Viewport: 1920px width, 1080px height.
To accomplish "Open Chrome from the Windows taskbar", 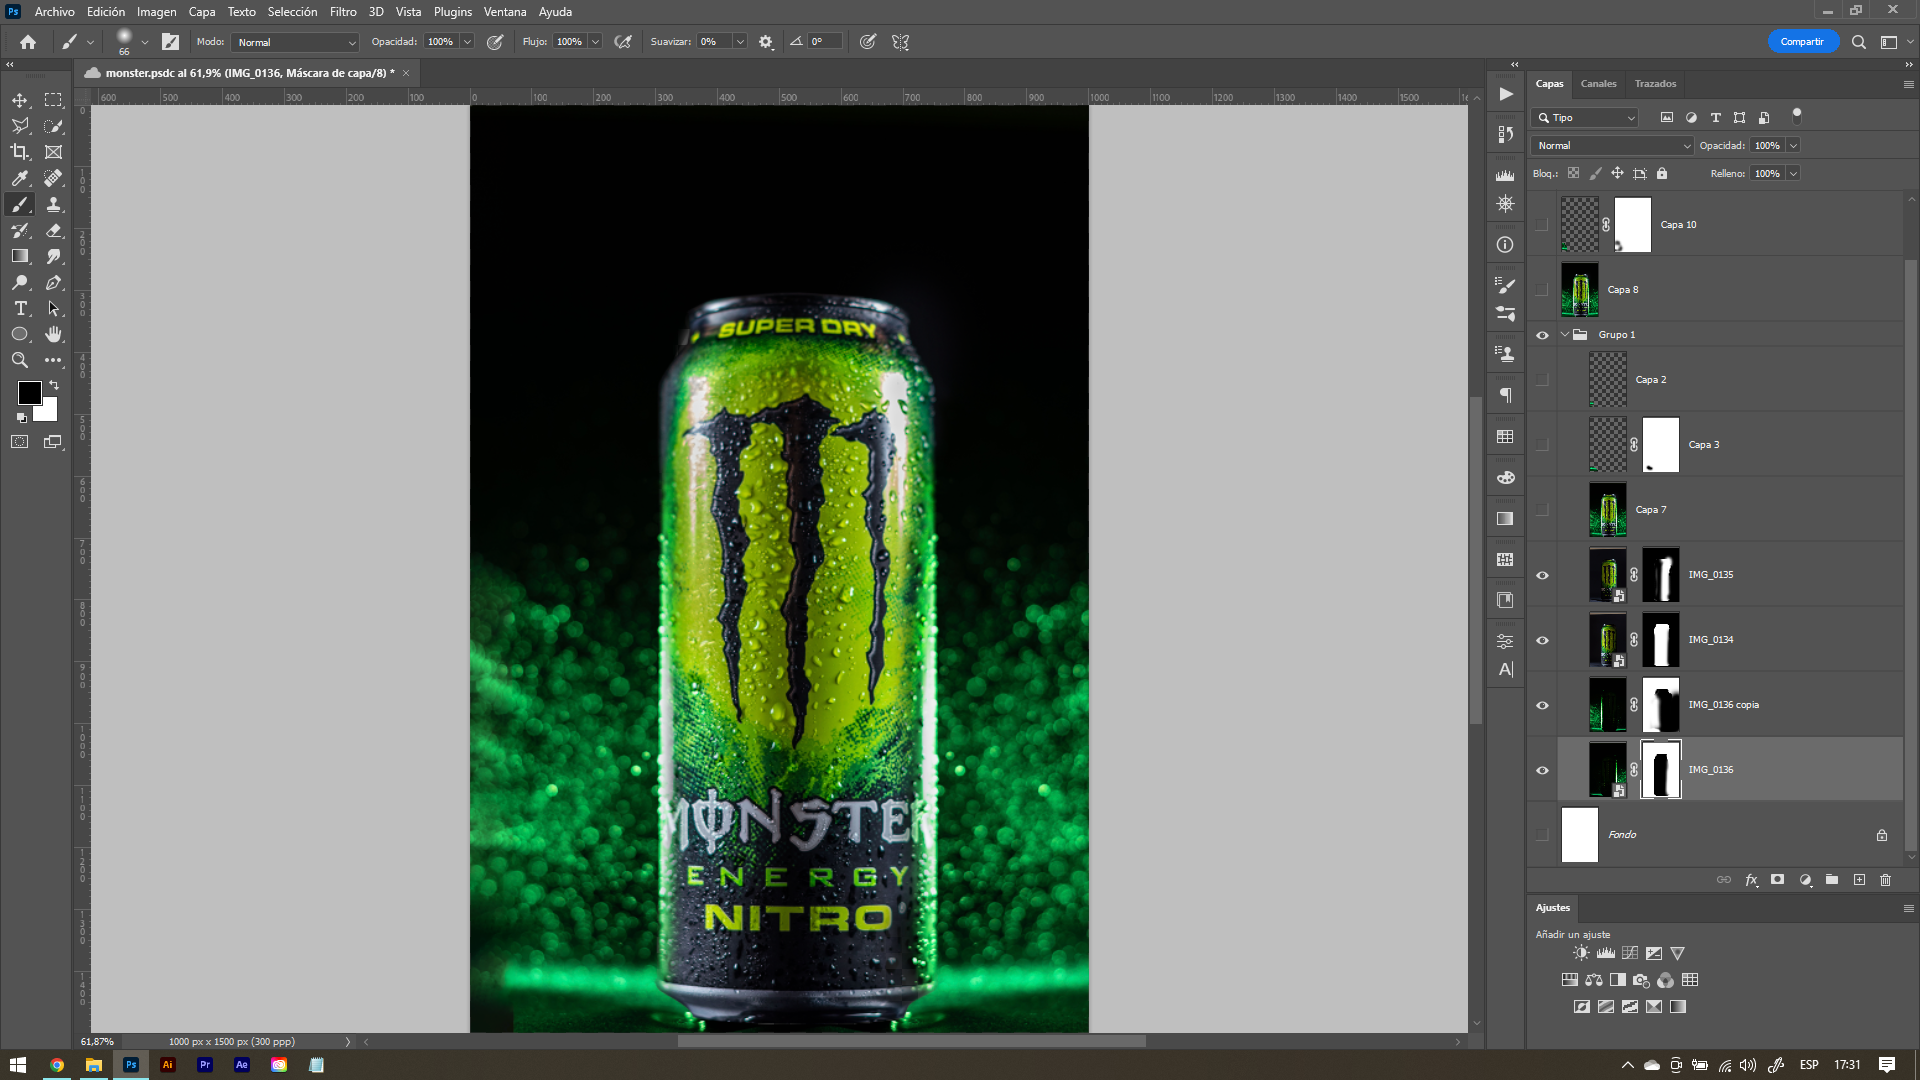I will coord(57,1065).
